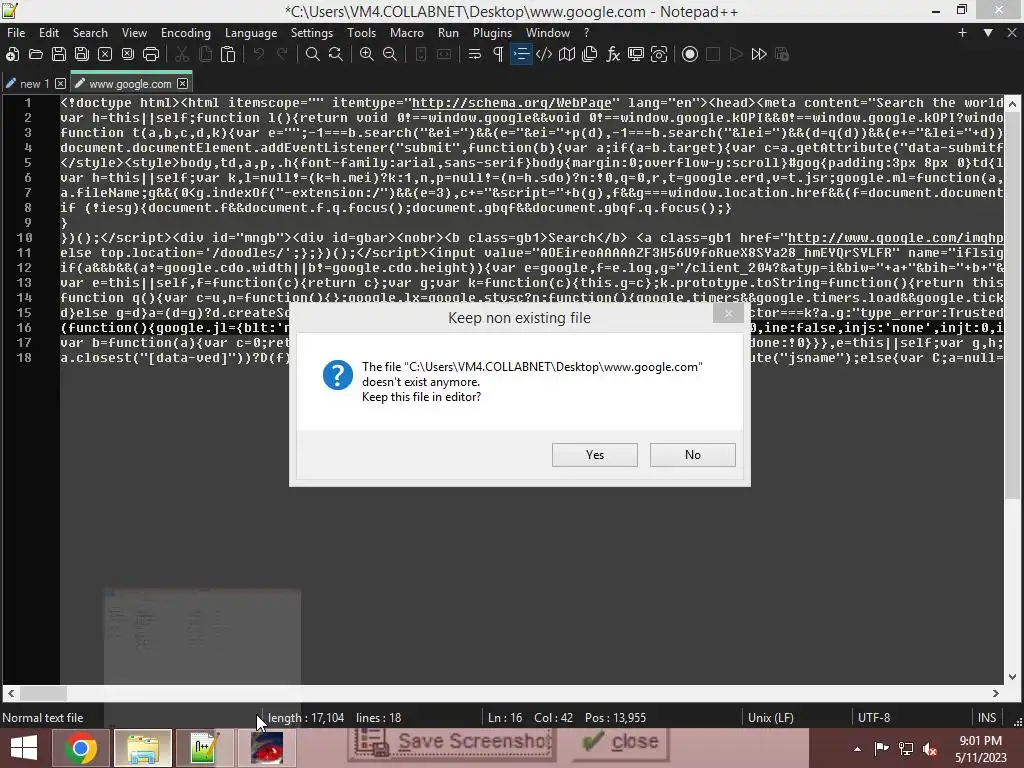
Task: Open the File menu
Action: pyautogui.click(x=16, y=33)
